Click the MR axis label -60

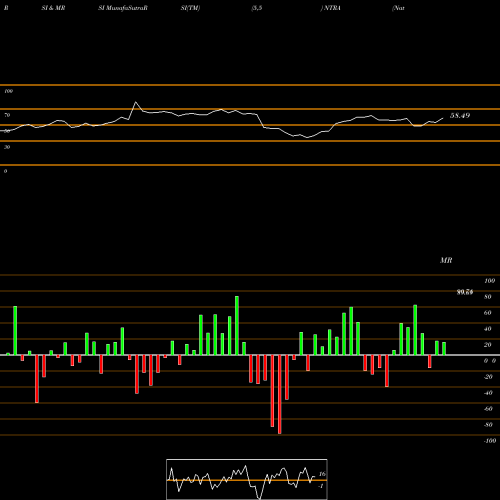click(x=488, y=409)
